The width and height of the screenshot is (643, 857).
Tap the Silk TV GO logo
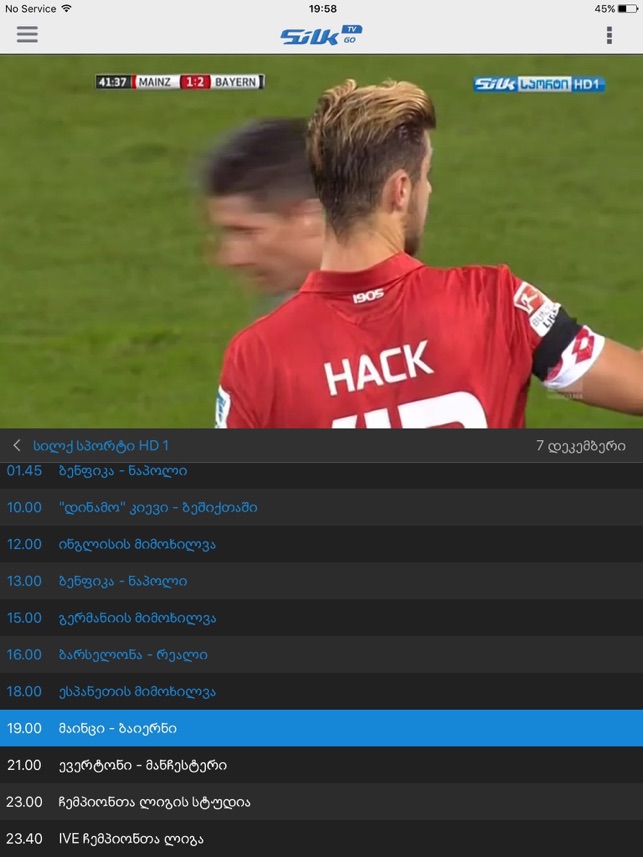[322, 35]
